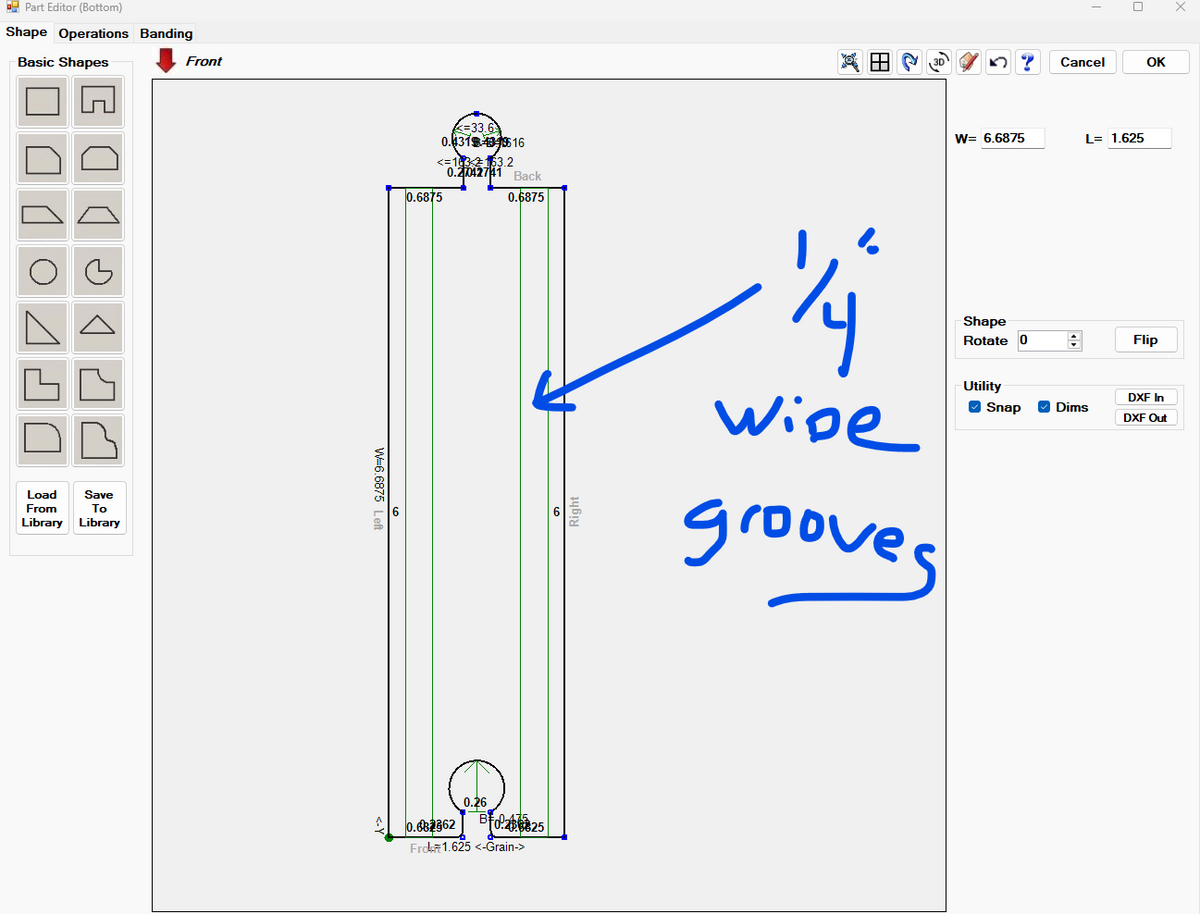
Task: Click the zoom extents magnifier icon
Action: [x=849, y=62]
